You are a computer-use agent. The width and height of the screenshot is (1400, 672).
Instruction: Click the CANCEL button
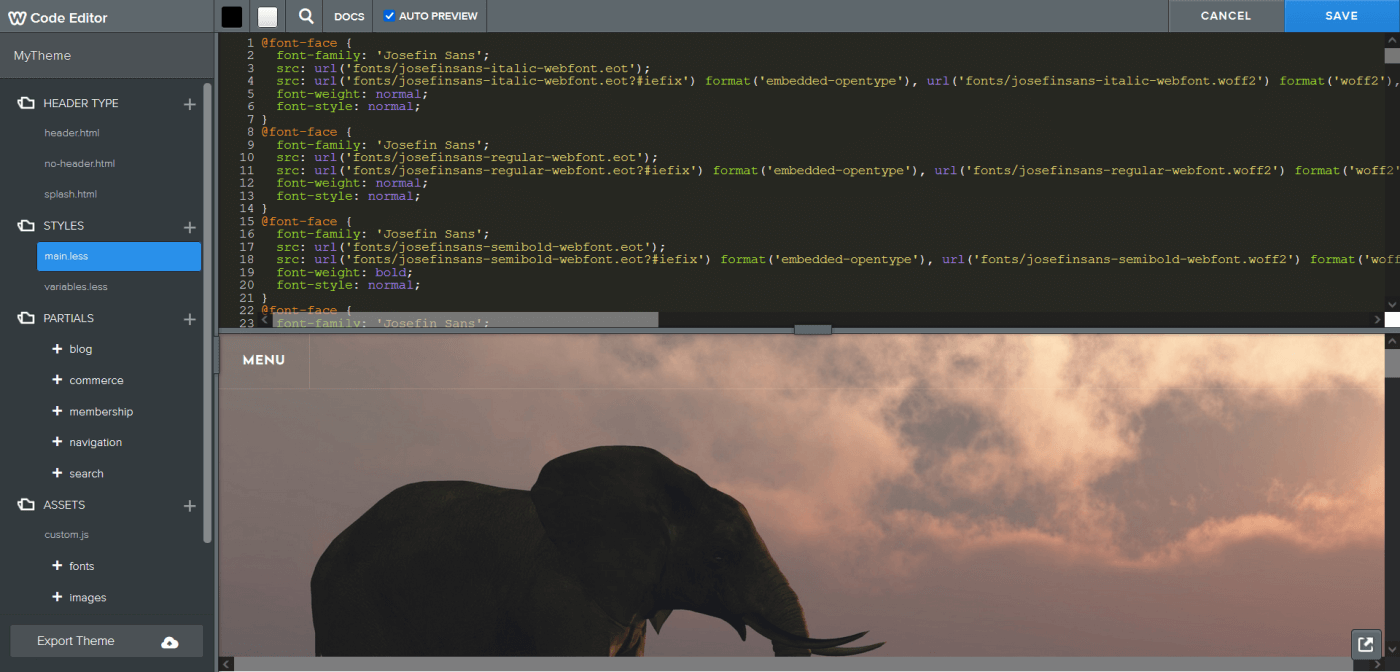[x=1226, y=16]
